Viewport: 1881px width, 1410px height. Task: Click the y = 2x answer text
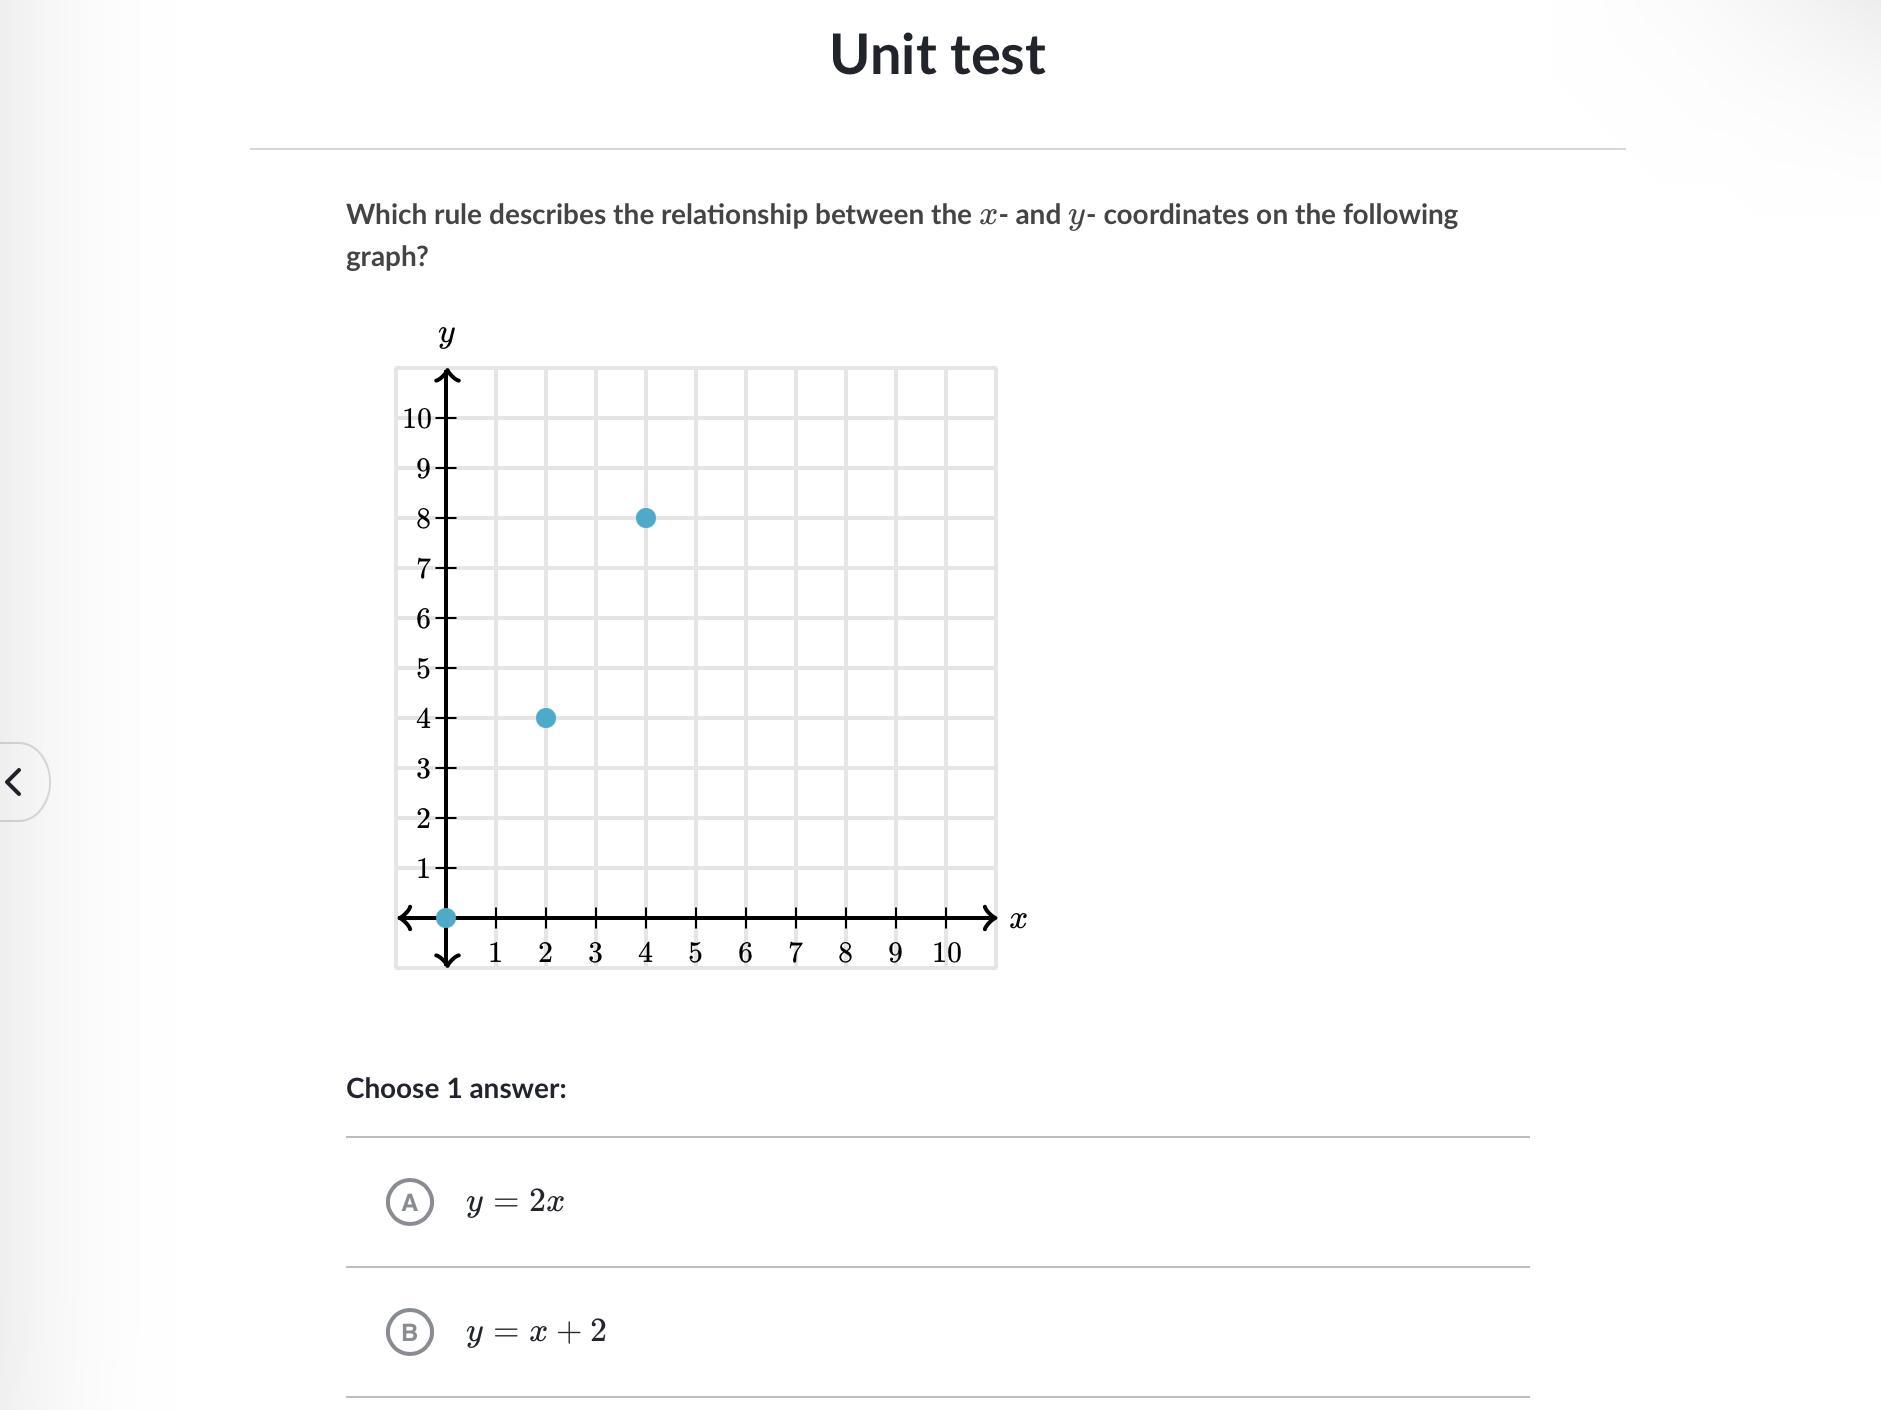tap(515, 1201)
